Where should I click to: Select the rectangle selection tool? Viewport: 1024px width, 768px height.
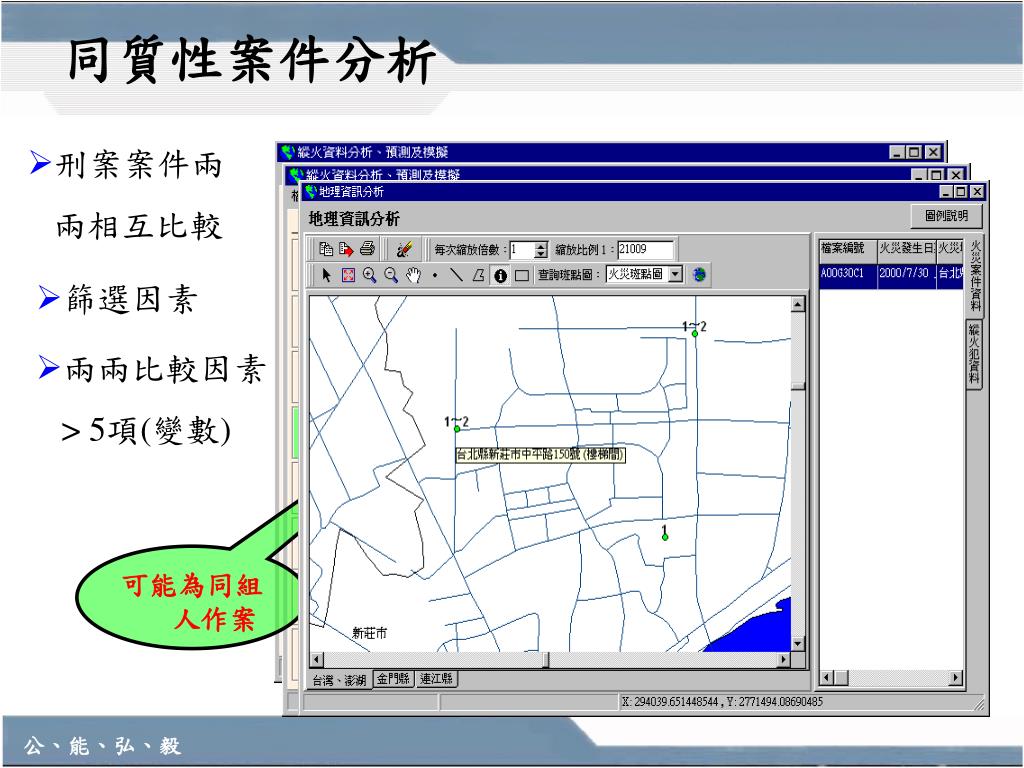pos(522,276)
